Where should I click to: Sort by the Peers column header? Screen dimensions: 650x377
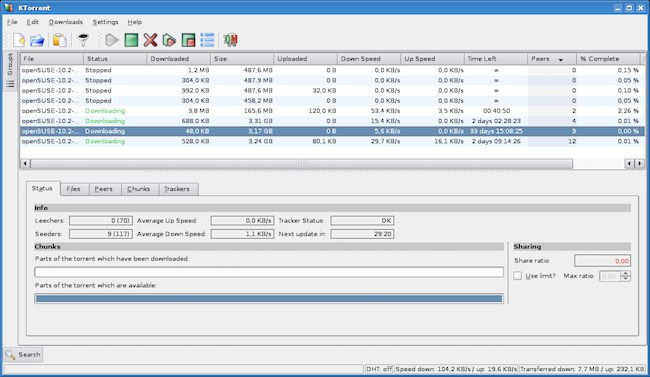click(x=552, y=59)
